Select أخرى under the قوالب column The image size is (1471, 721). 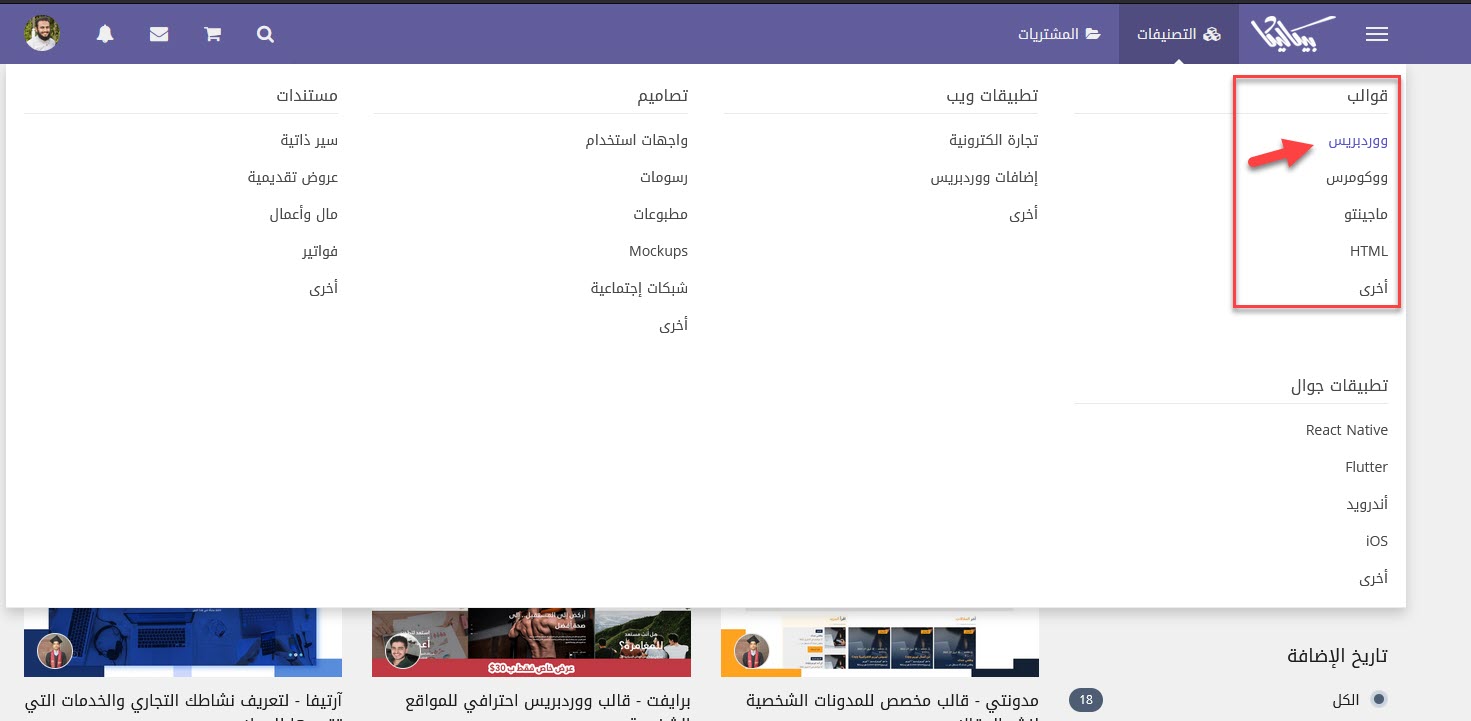pyautogui.click(x=1373, y=288)
